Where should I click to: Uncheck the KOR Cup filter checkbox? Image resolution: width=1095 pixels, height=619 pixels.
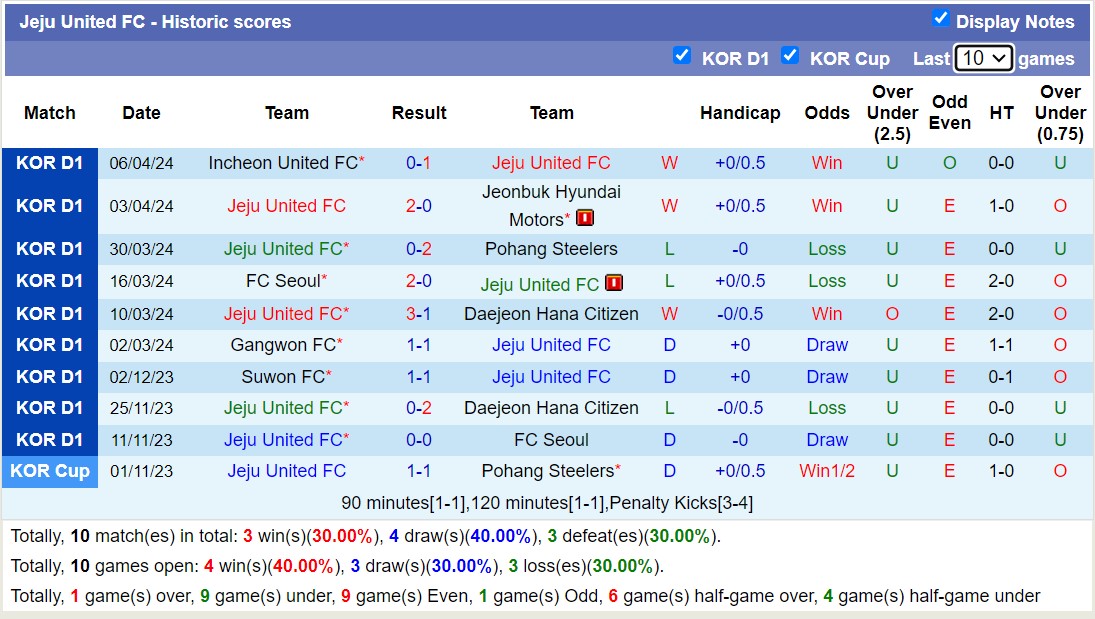click(790, 56)
